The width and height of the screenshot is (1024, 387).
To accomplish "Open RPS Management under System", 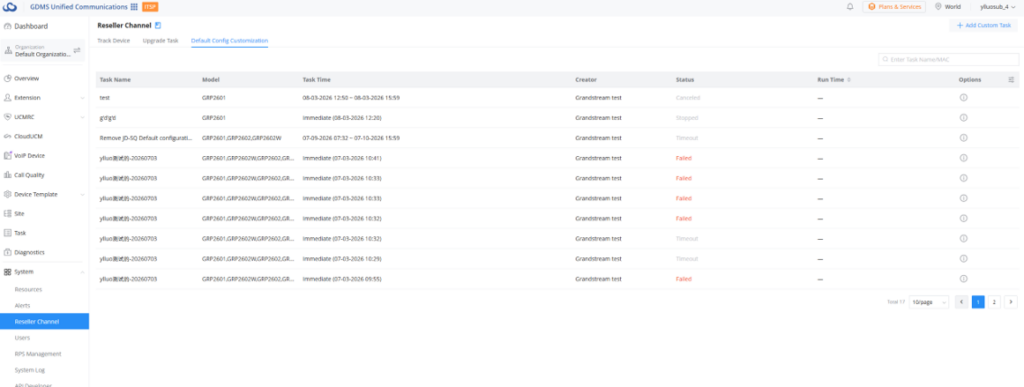I will pyautogui.click(x=38, y=354).
